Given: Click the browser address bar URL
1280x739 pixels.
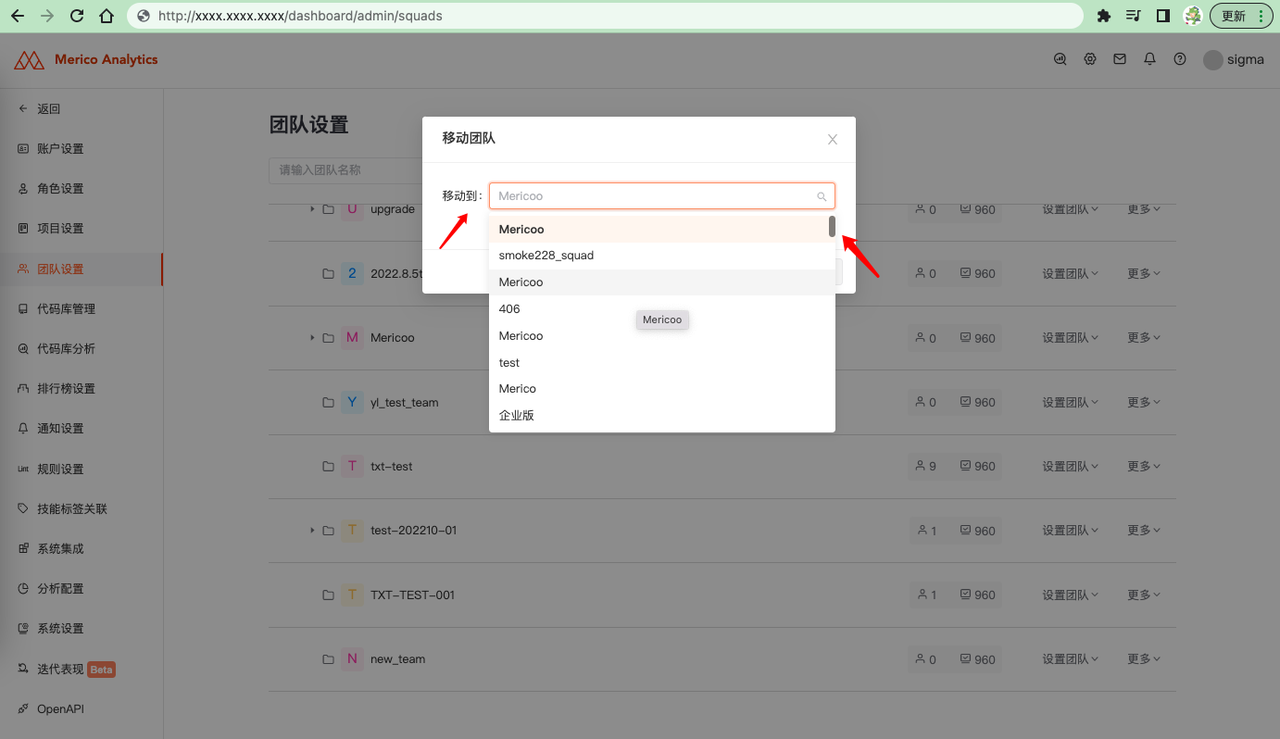Looking at the screenshot, I should (x=300, y=16).
